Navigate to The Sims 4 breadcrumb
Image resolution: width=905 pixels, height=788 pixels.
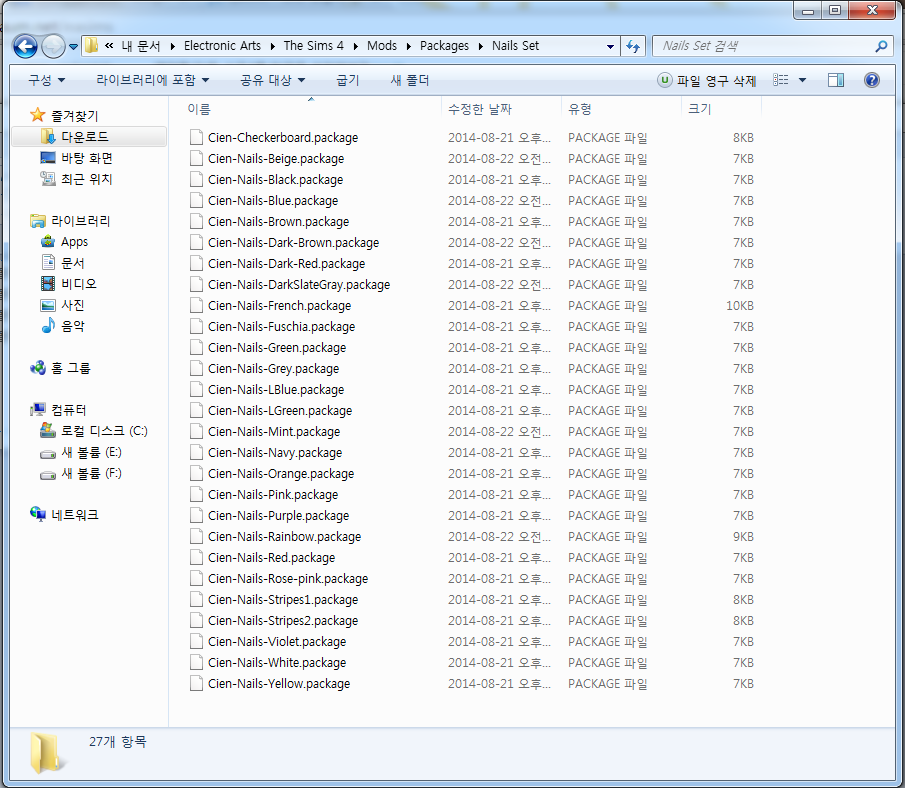(313, 46)
